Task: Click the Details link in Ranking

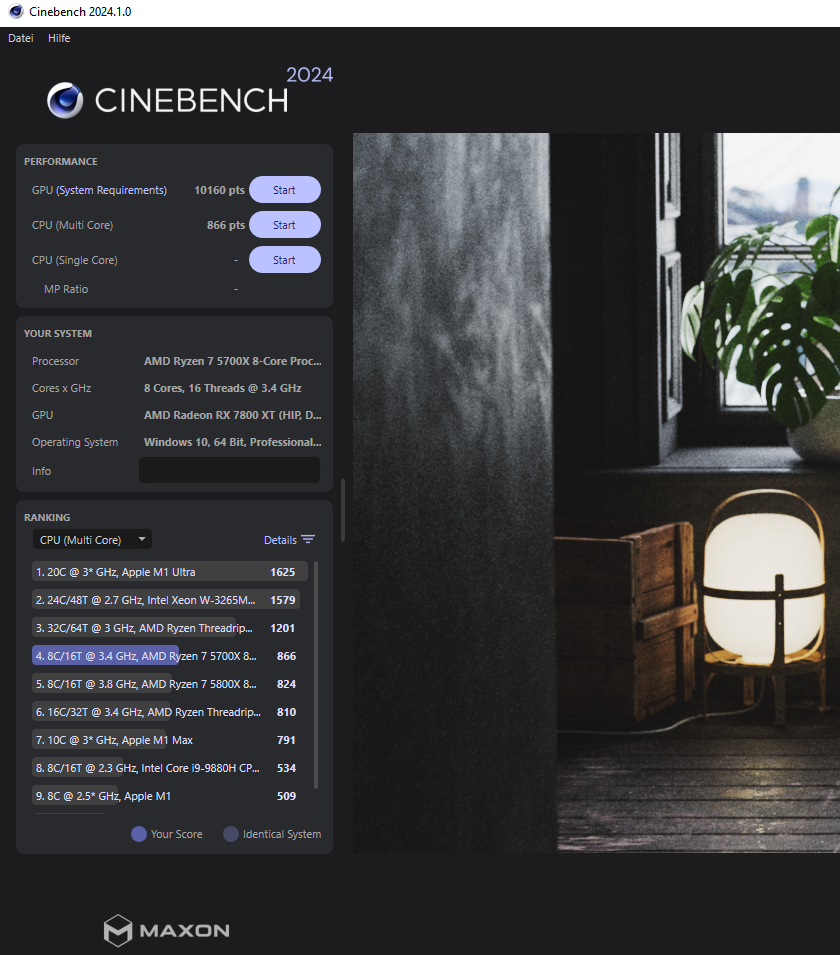Action: tap(280, 540)
